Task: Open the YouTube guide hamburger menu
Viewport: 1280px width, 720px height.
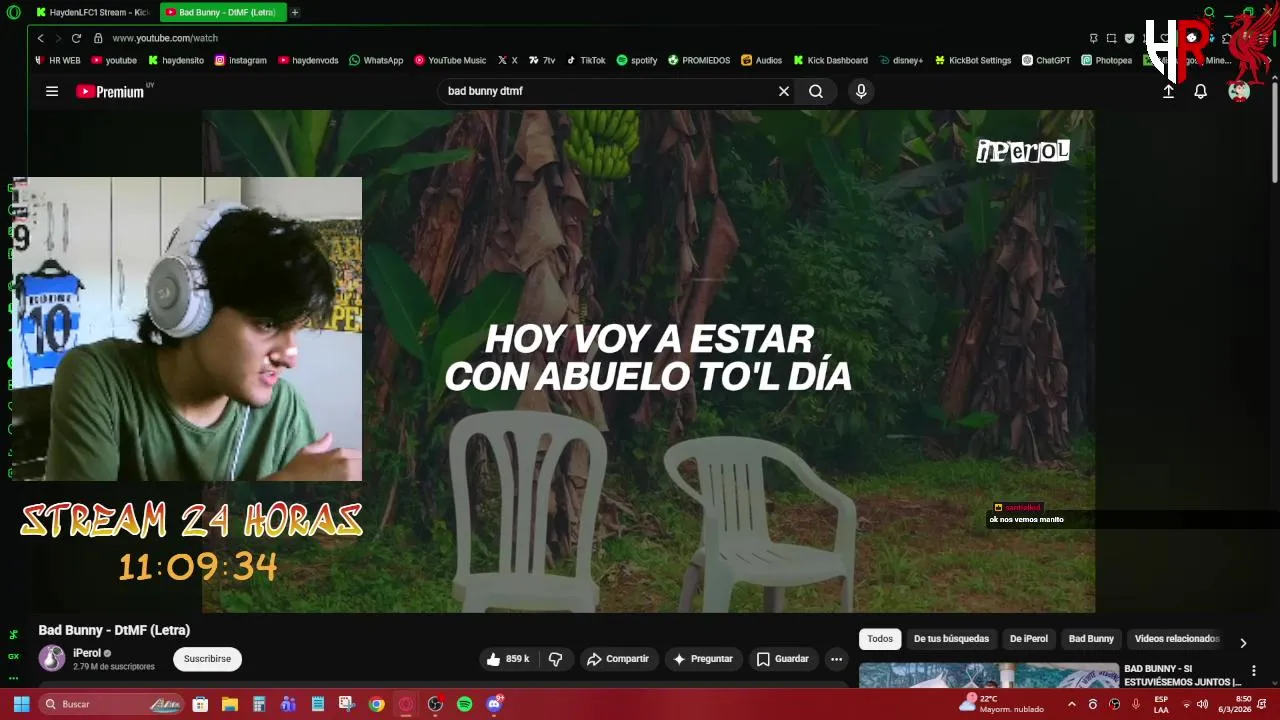Action: tap(52, 91)
